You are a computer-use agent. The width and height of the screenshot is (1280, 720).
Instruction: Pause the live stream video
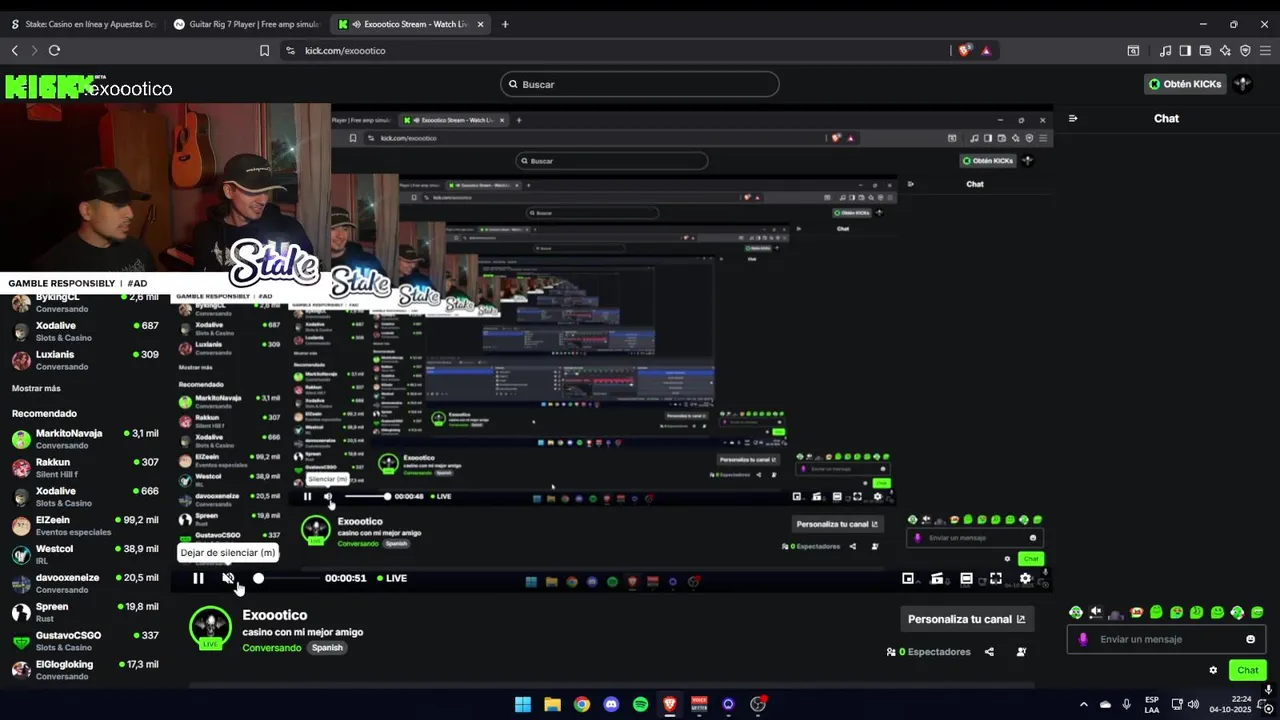(x=198, y=578)
